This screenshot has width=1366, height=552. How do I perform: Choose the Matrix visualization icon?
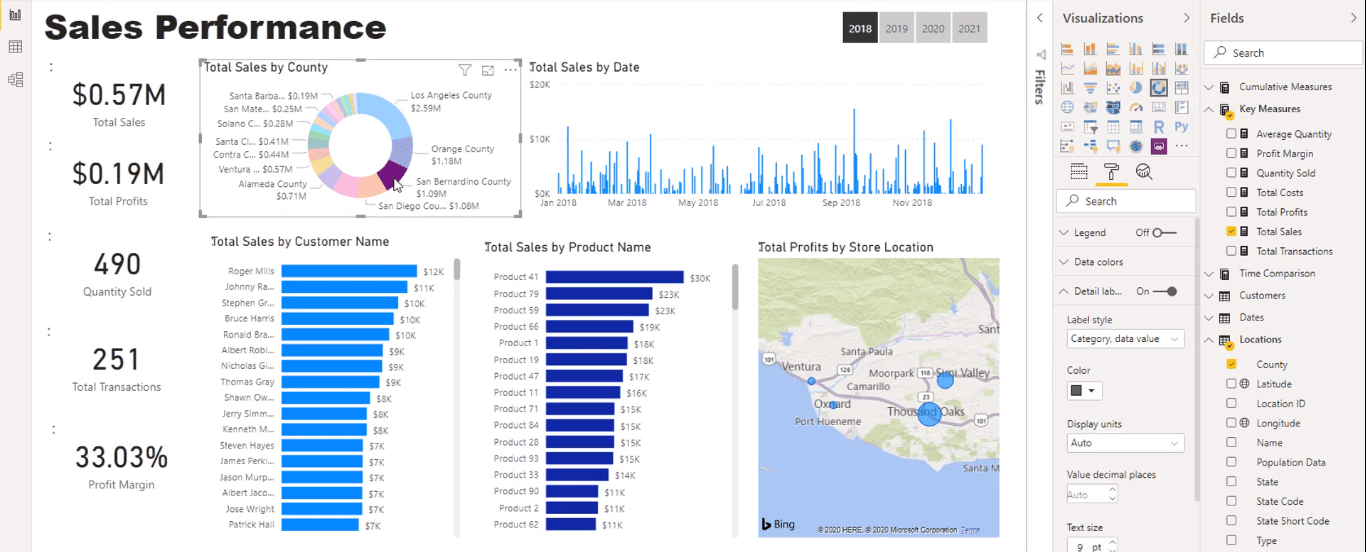coord(1136,127)
